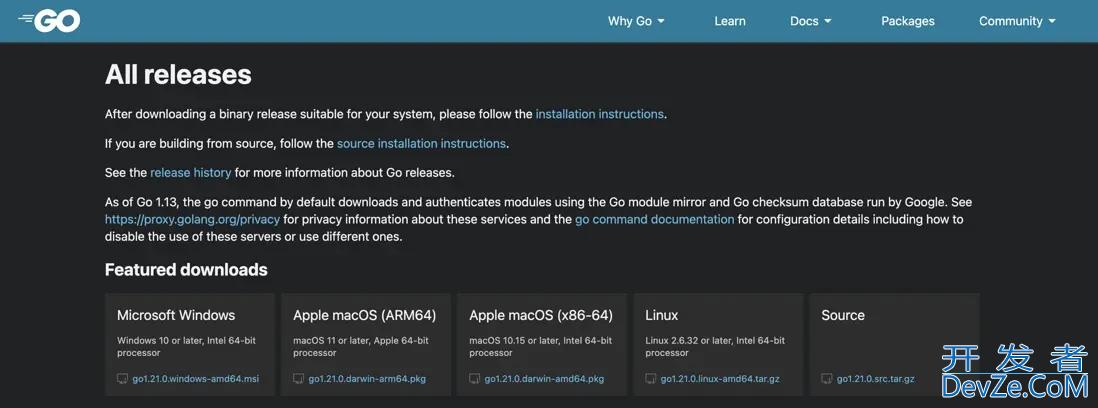1098x408 pixels.
Task: Select the Apple macOS (ARM64) card title
Action: (365, 315)
